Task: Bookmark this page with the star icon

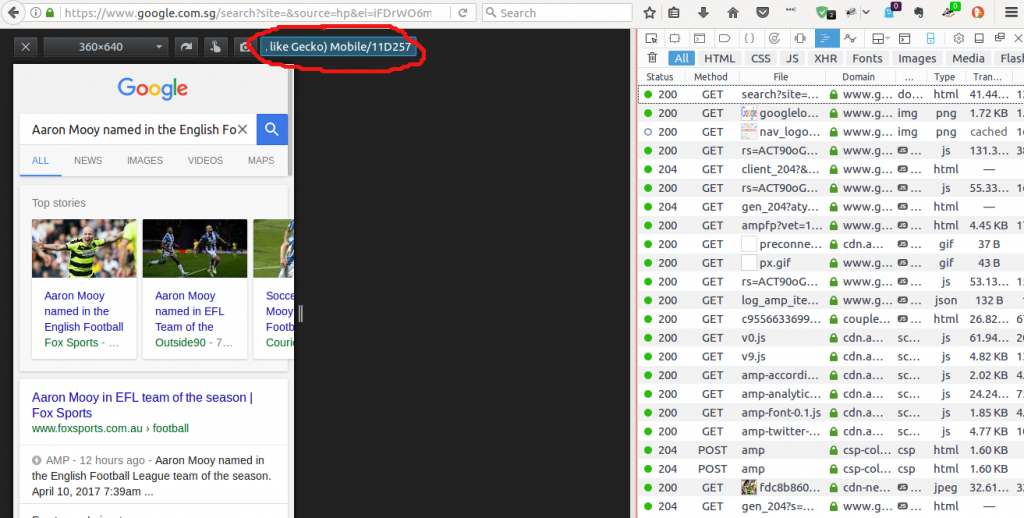Action: 649,12
